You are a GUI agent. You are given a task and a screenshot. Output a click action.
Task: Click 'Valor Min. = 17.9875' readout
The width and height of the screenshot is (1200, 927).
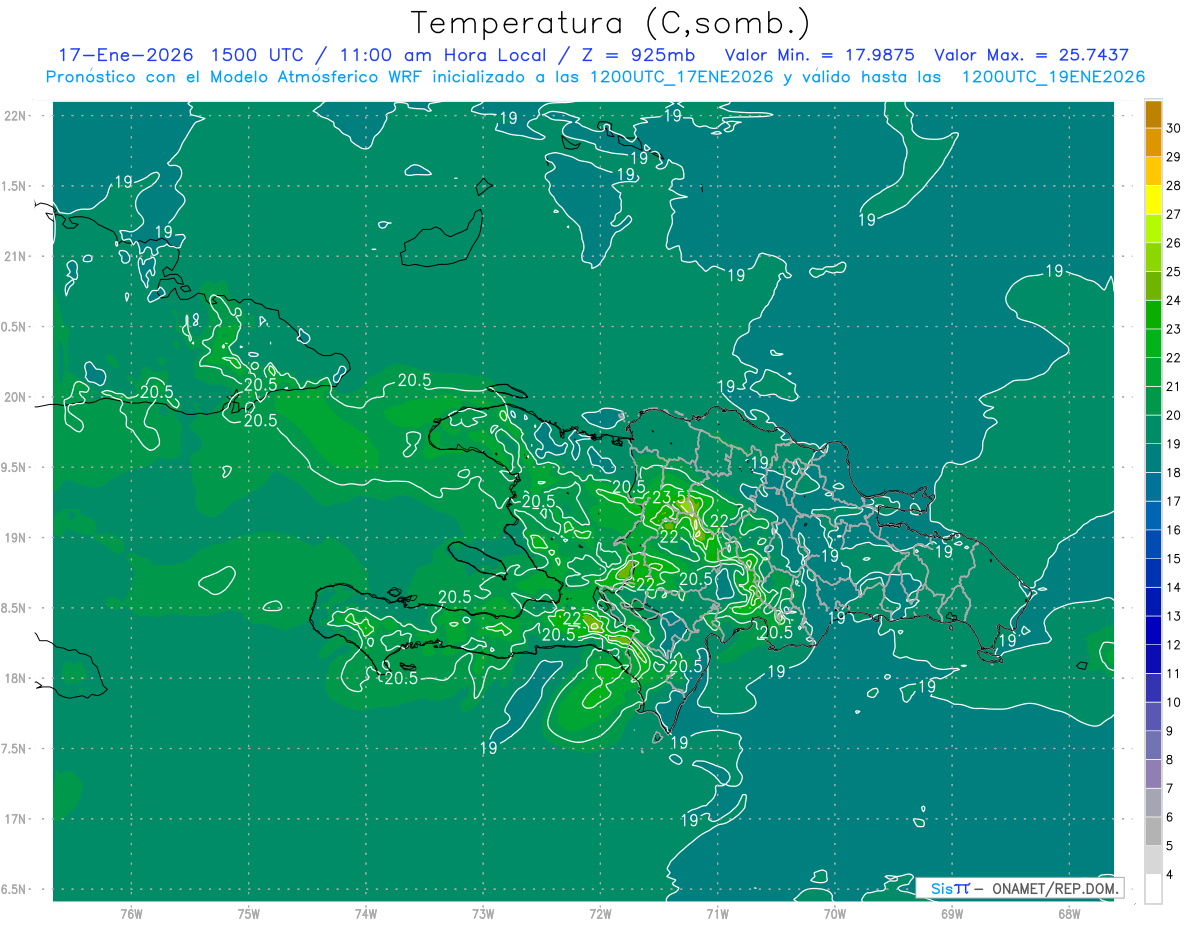[820, 55]
